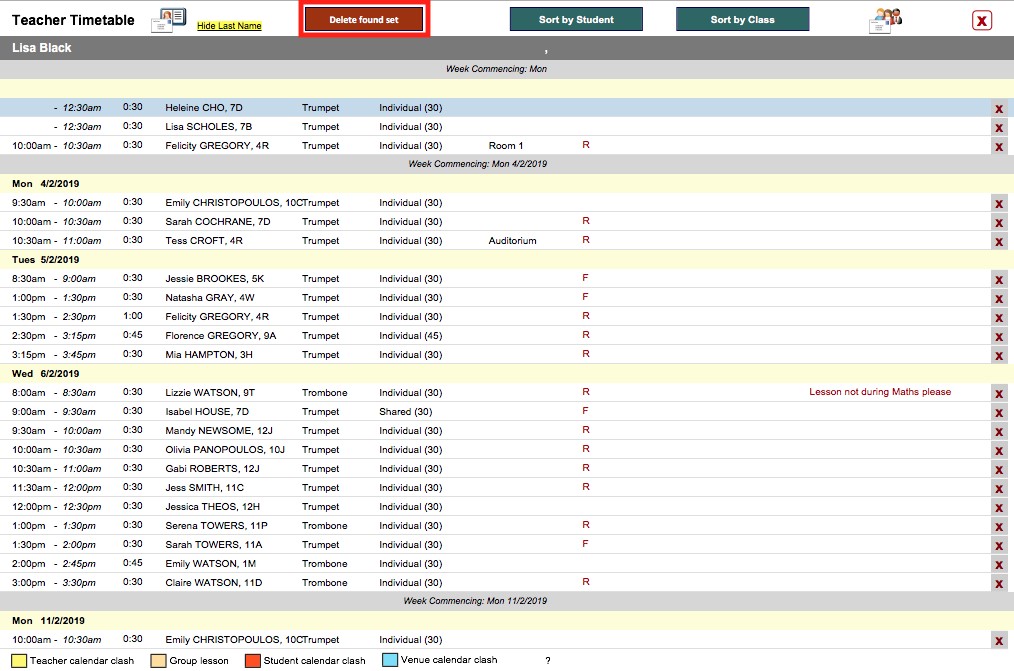Click 2:00pm start time of Emily WATSON lesson
Image resolution: width=1014 pixels, height=671 pixels.
point(28,564)
